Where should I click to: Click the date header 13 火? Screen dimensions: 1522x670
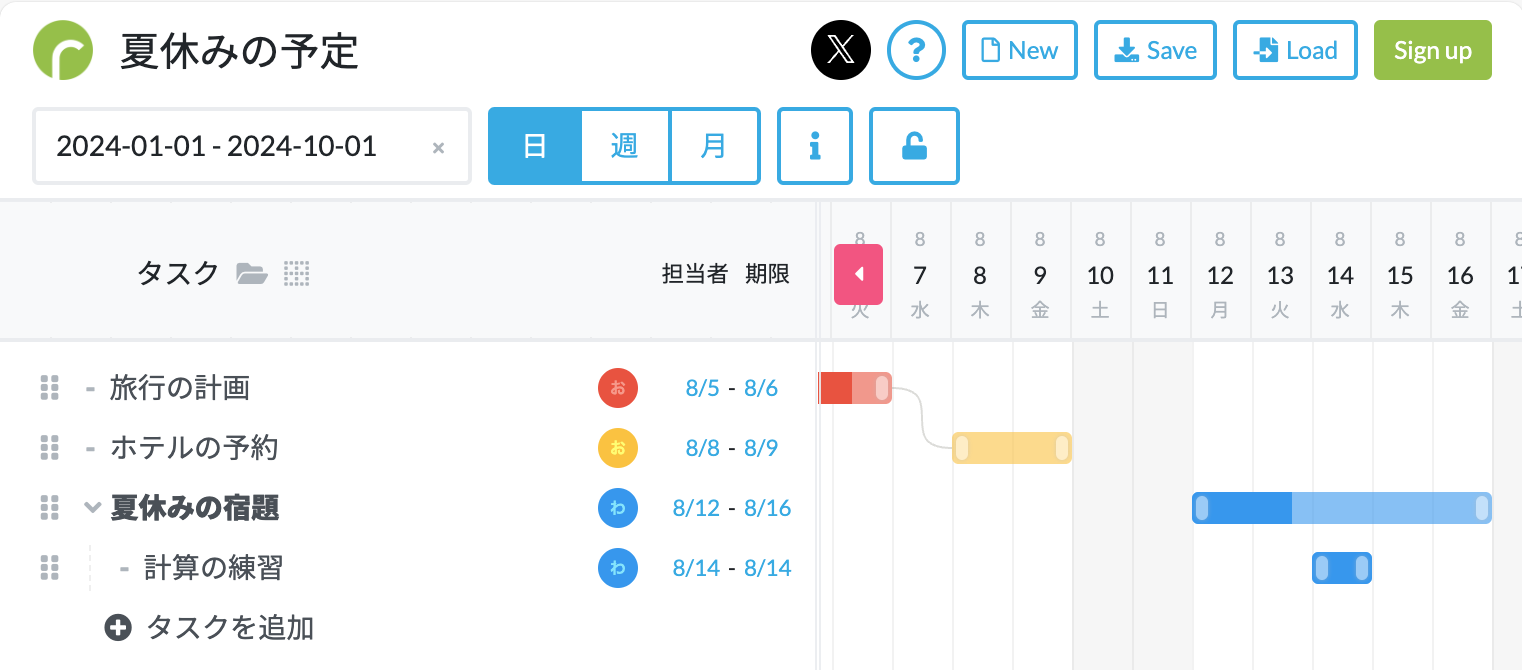tap(1280, 275)
